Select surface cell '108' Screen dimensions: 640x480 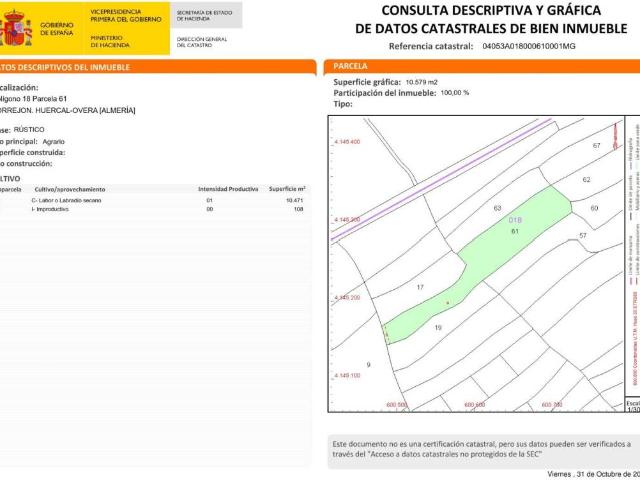299,209
